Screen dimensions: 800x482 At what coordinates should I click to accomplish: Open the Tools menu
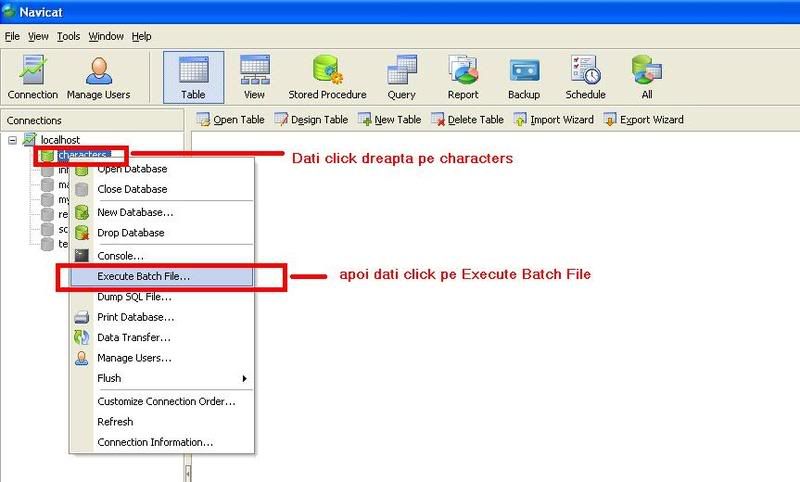[x=68, y=36]
